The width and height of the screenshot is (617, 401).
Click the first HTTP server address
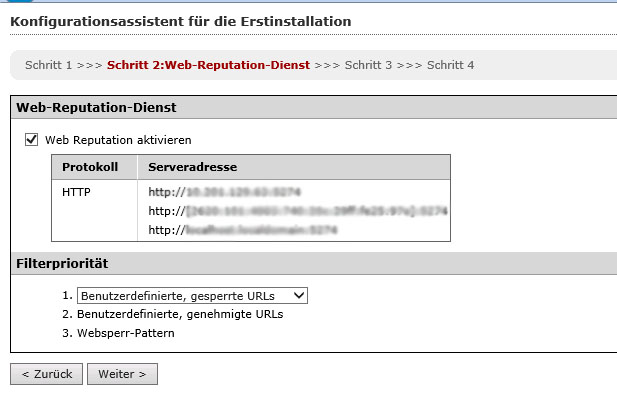click(x=224, y=190)
